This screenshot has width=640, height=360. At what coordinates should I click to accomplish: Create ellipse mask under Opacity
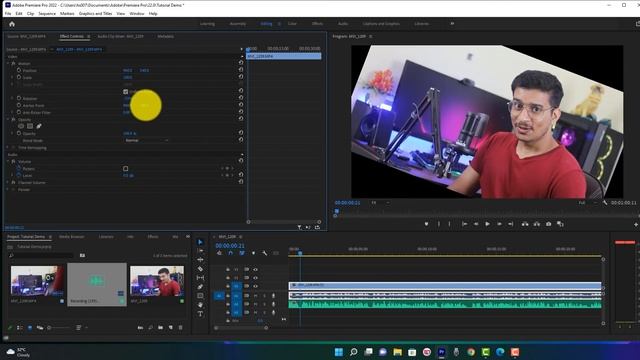[x=21, y=126]
